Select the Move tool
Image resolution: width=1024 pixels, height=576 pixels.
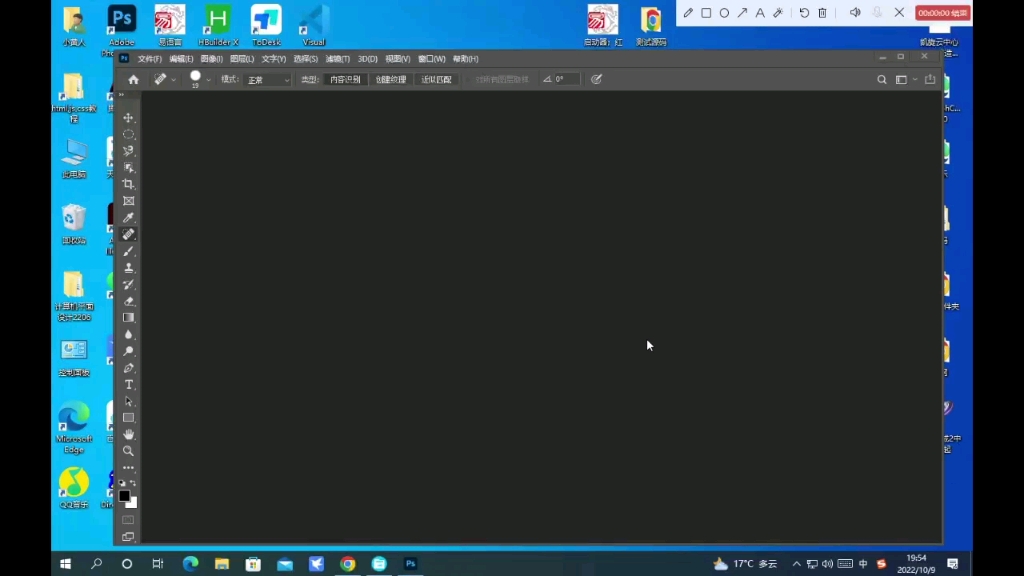pos(128,117)
